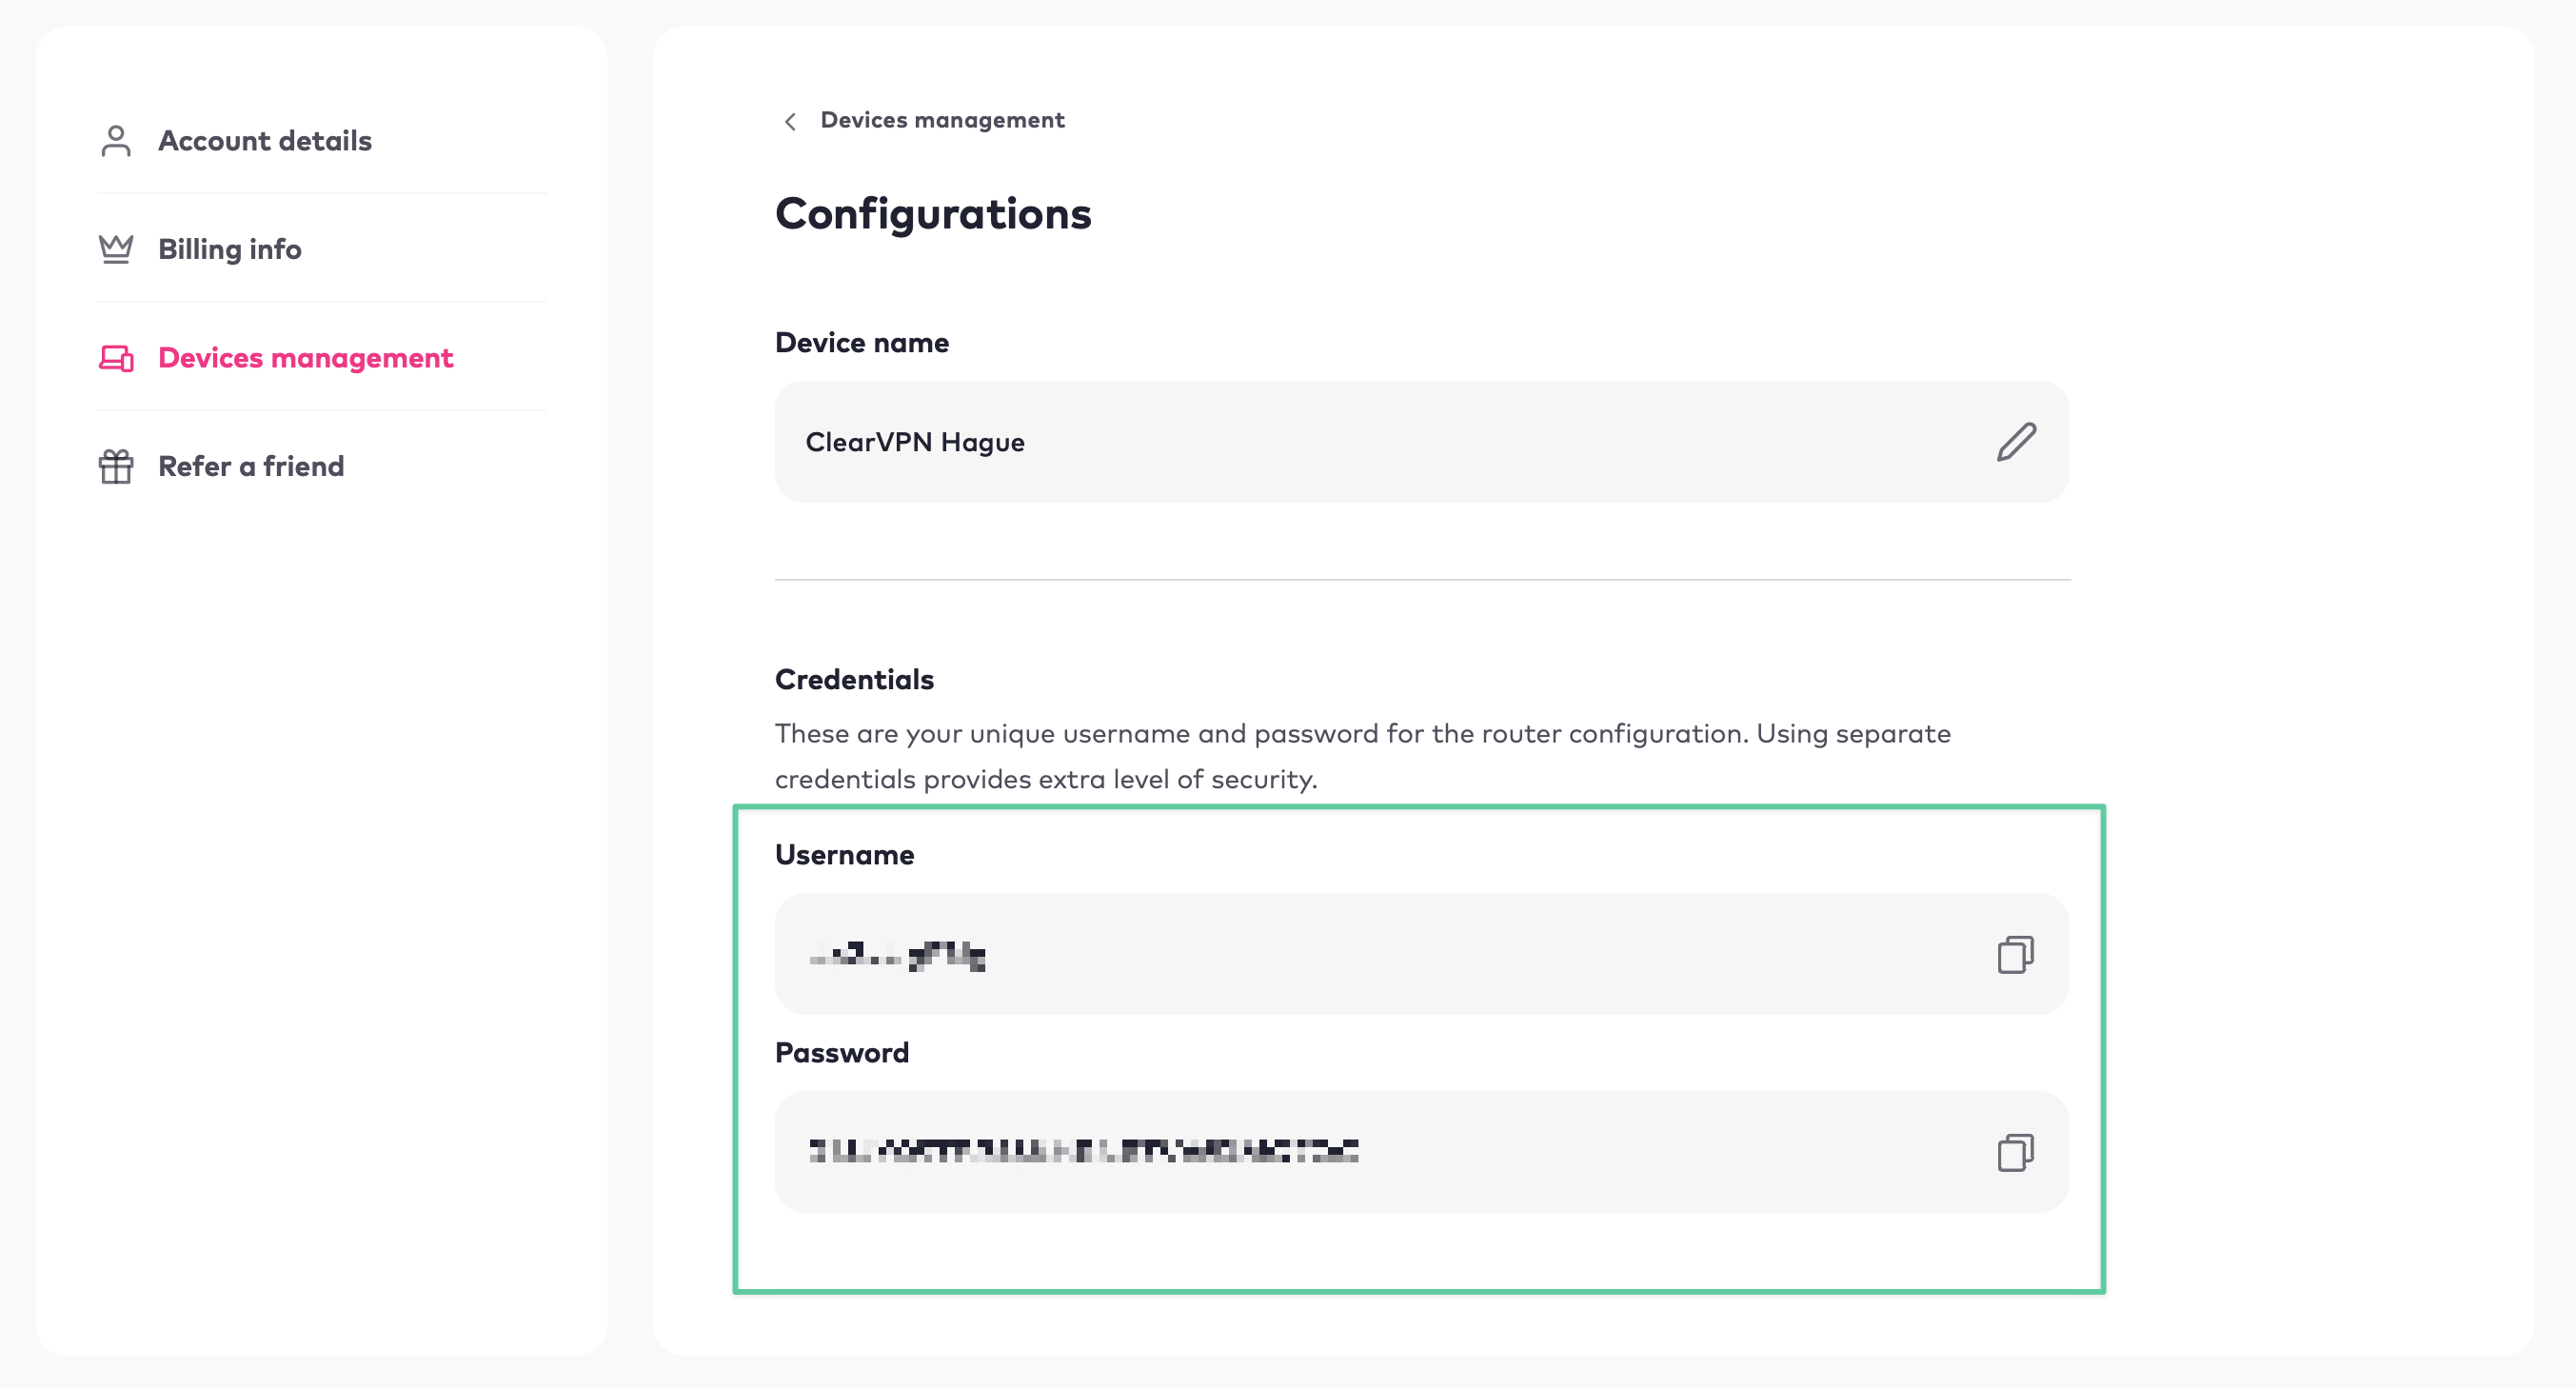Click the blurred password field
Screen dimensions: 2576x1388
tap(1421, 1153)
